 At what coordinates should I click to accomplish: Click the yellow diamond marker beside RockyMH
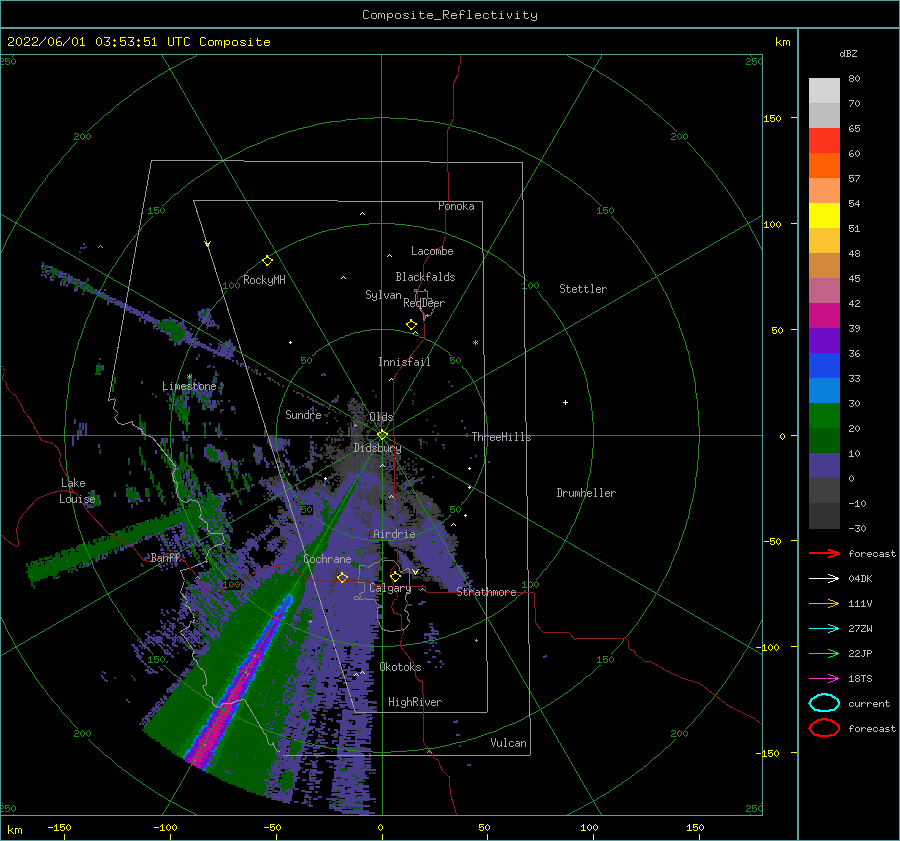[x=267, y=261]
